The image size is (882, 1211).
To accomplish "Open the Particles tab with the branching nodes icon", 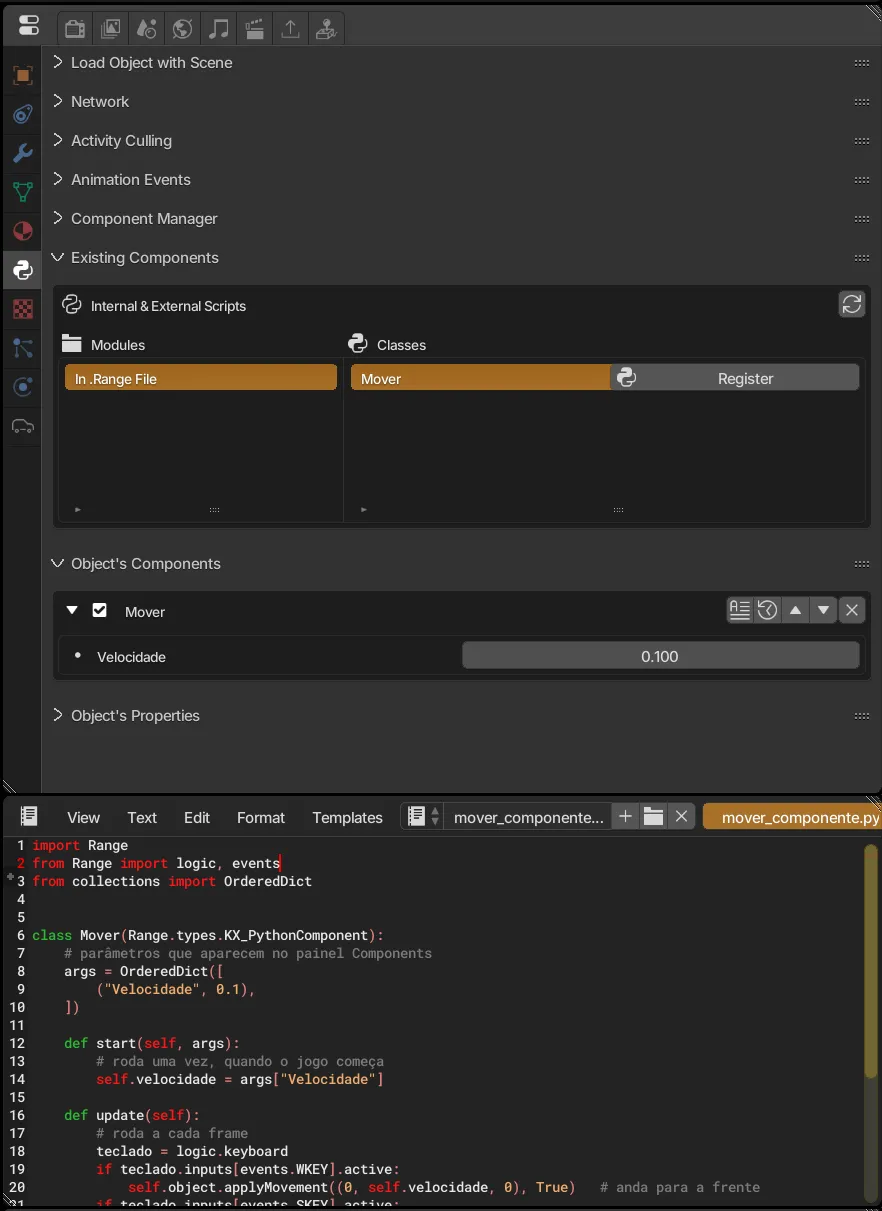I will [x=22, y=348].
